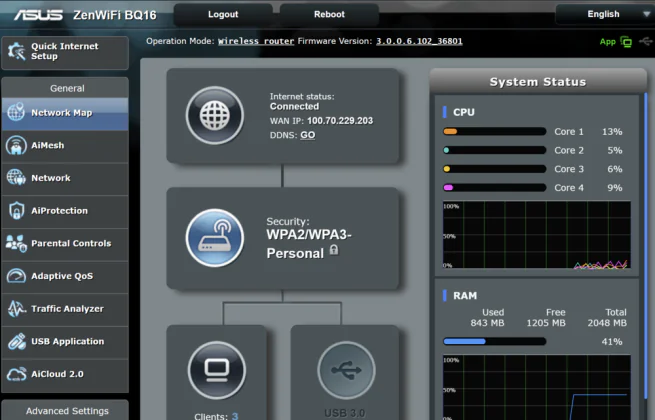Click the Clients count 3 link
Screen dimensions: 655x420
click(235, 416)
